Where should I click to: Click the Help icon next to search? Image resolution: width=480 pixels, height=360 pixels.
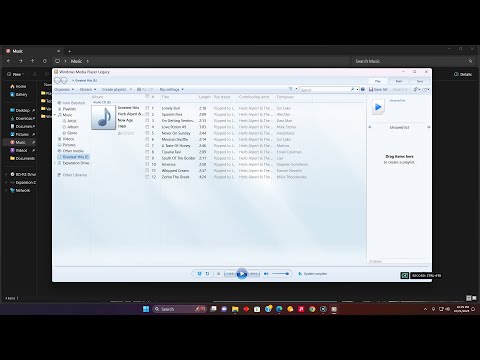363,89
